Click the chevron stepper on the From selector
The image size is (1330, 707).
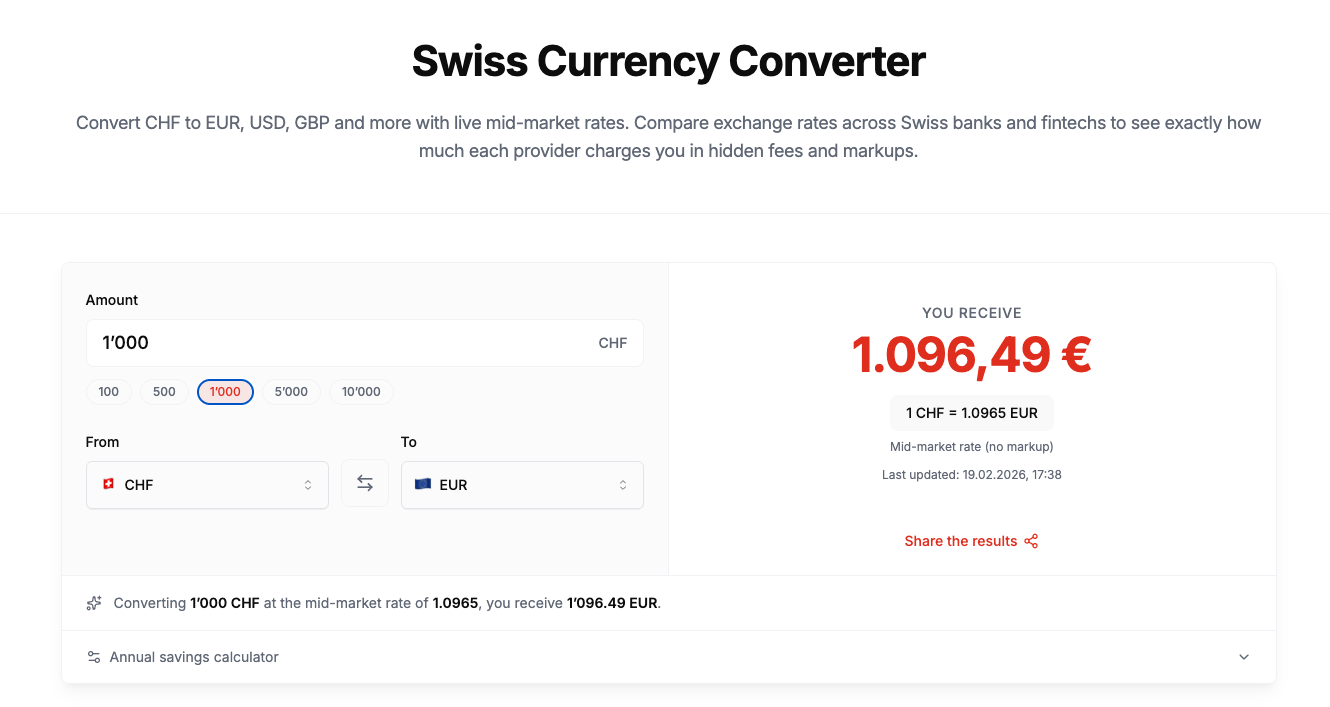click(307, 484)
